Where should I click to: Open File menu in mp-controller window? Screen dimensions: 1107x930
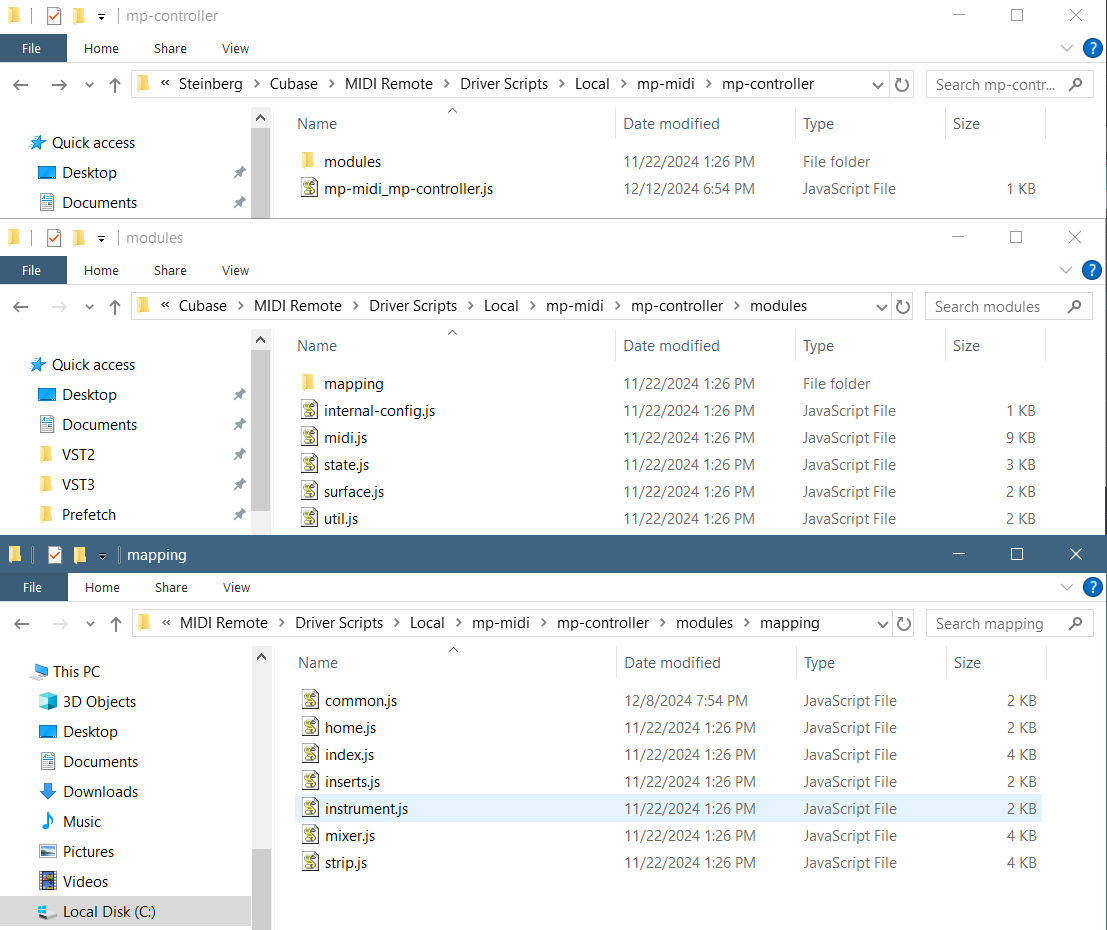[x=33, y=48]
